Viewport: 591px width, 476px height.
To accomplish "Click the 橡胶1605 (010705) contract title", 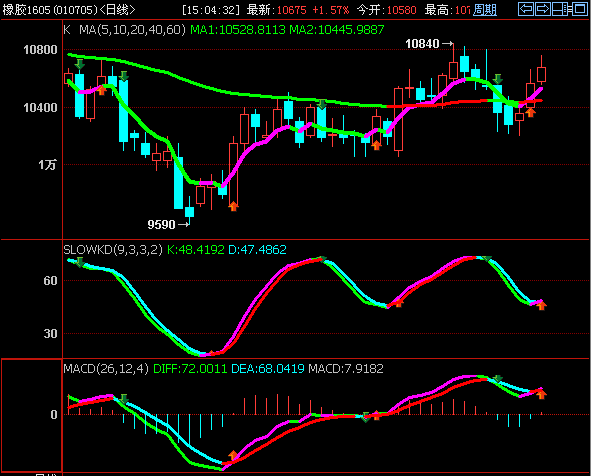I will 50,10.
